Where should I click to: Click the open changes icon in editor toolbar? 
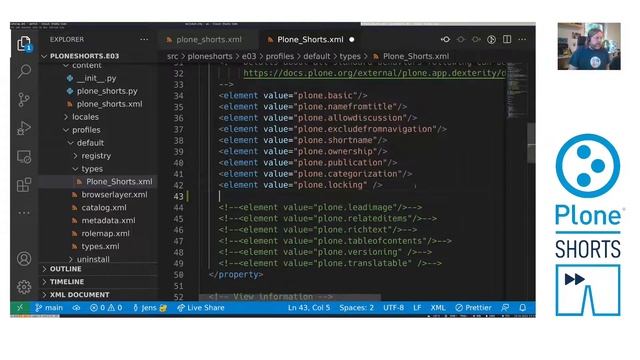point(491,40)
